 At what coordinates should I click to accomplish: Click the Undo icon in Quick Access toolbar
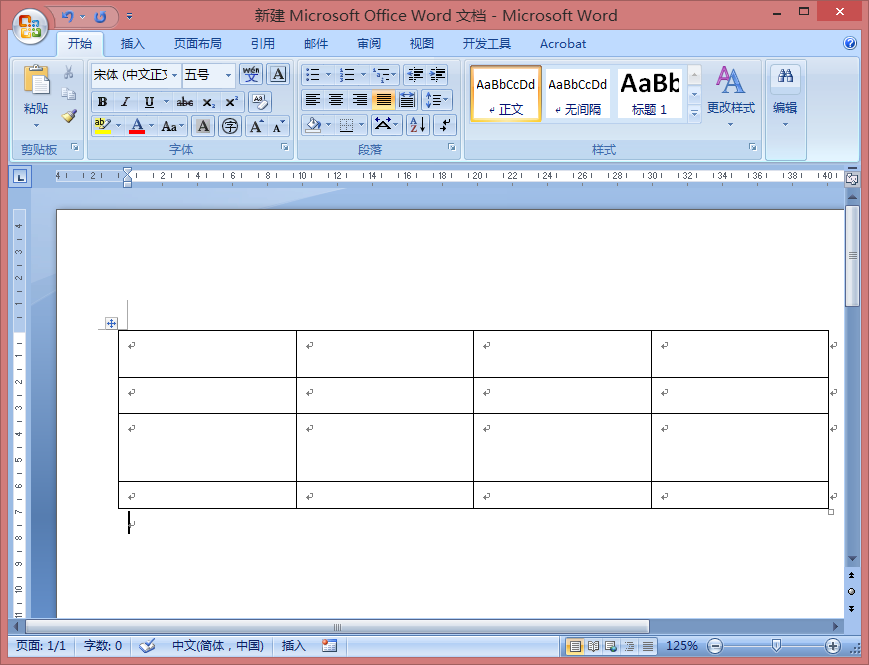point(68,17)
